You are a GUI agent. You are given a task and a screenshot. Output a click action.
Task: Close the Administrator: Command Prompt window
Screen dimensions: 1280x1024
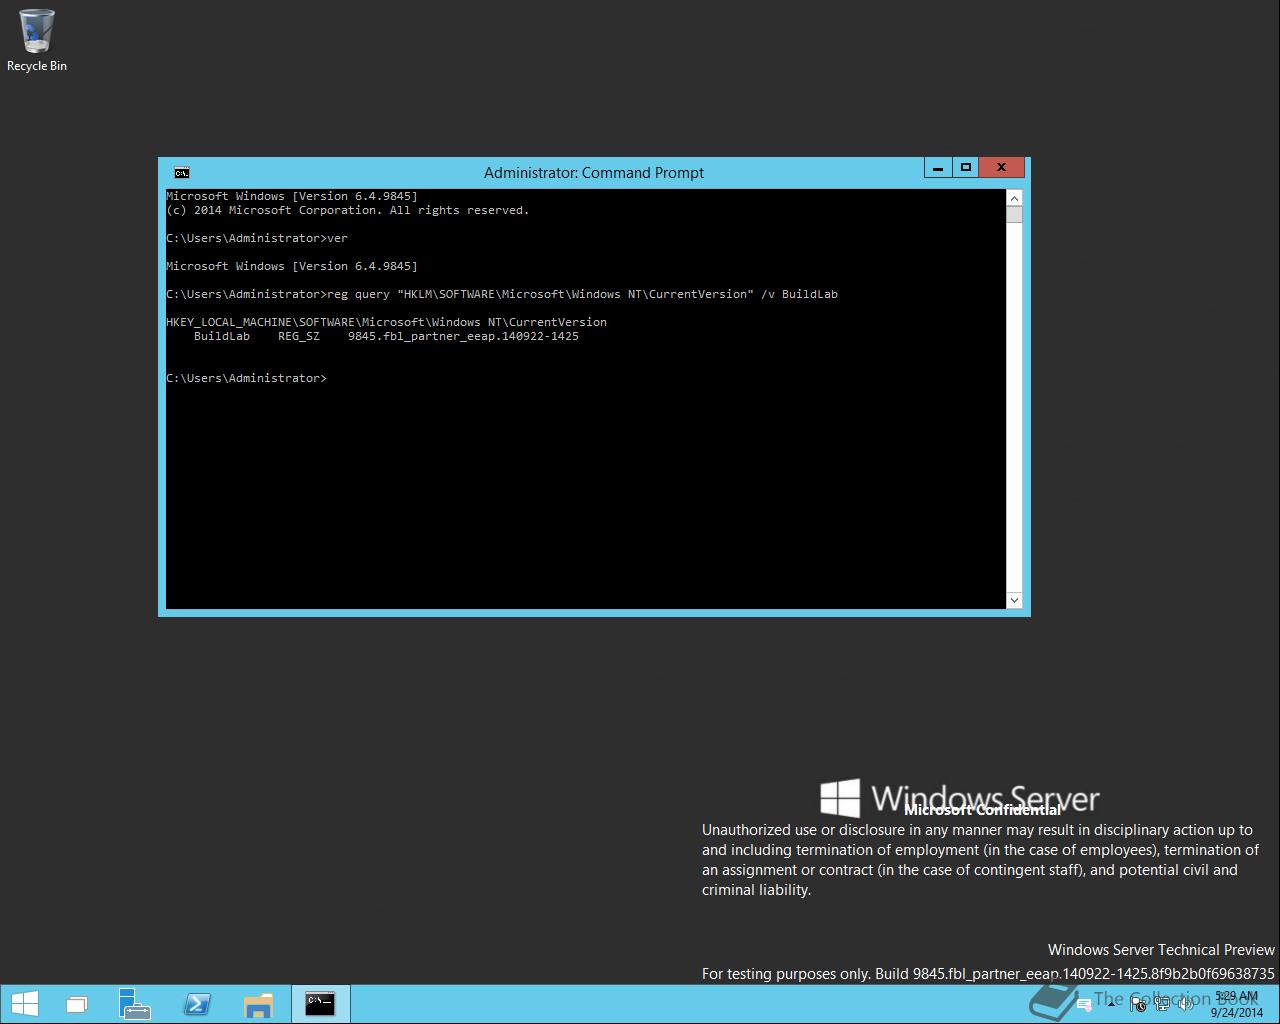point(1001,167)
